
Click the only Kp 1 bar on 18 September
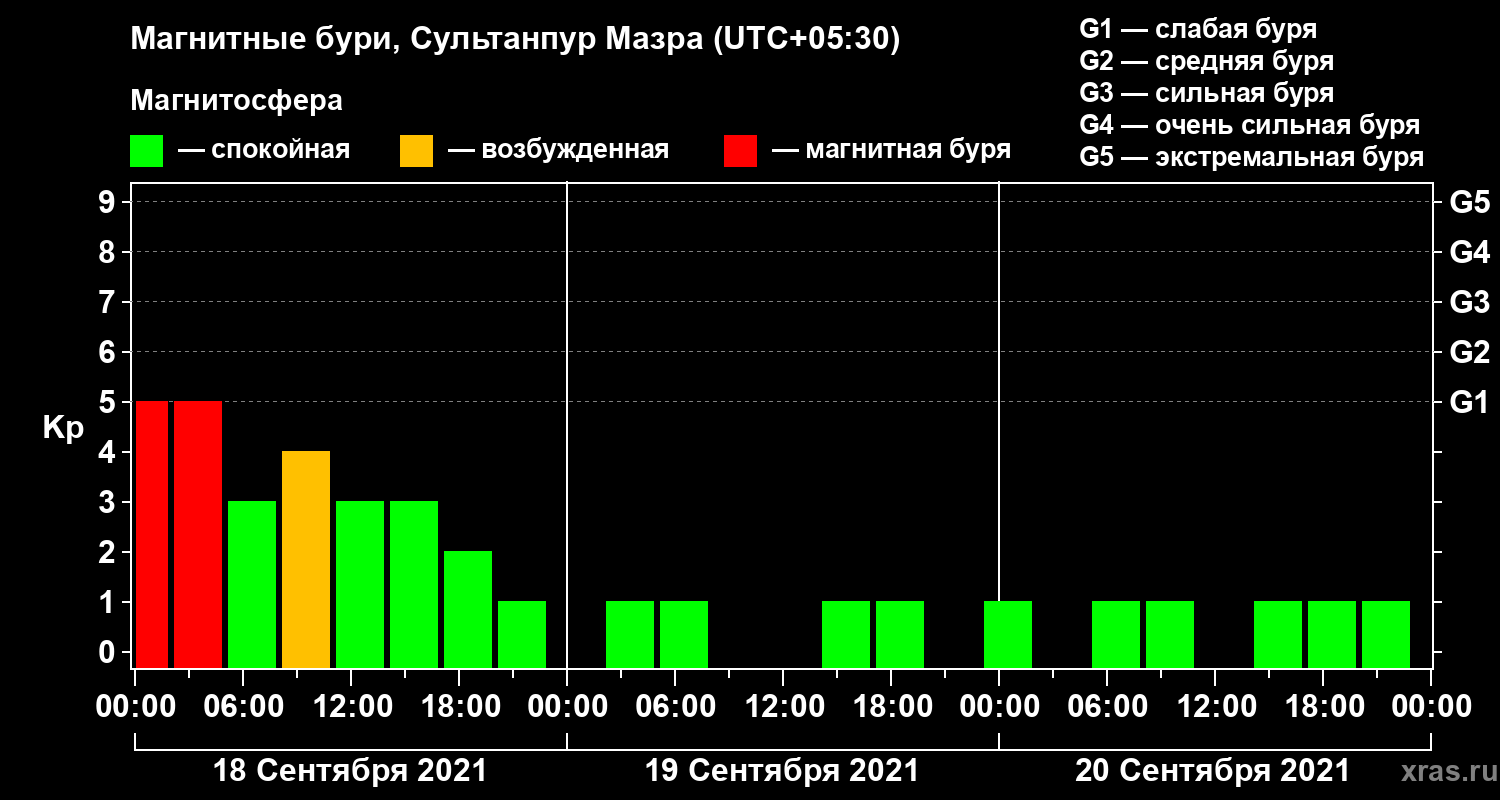coord(522,634)
